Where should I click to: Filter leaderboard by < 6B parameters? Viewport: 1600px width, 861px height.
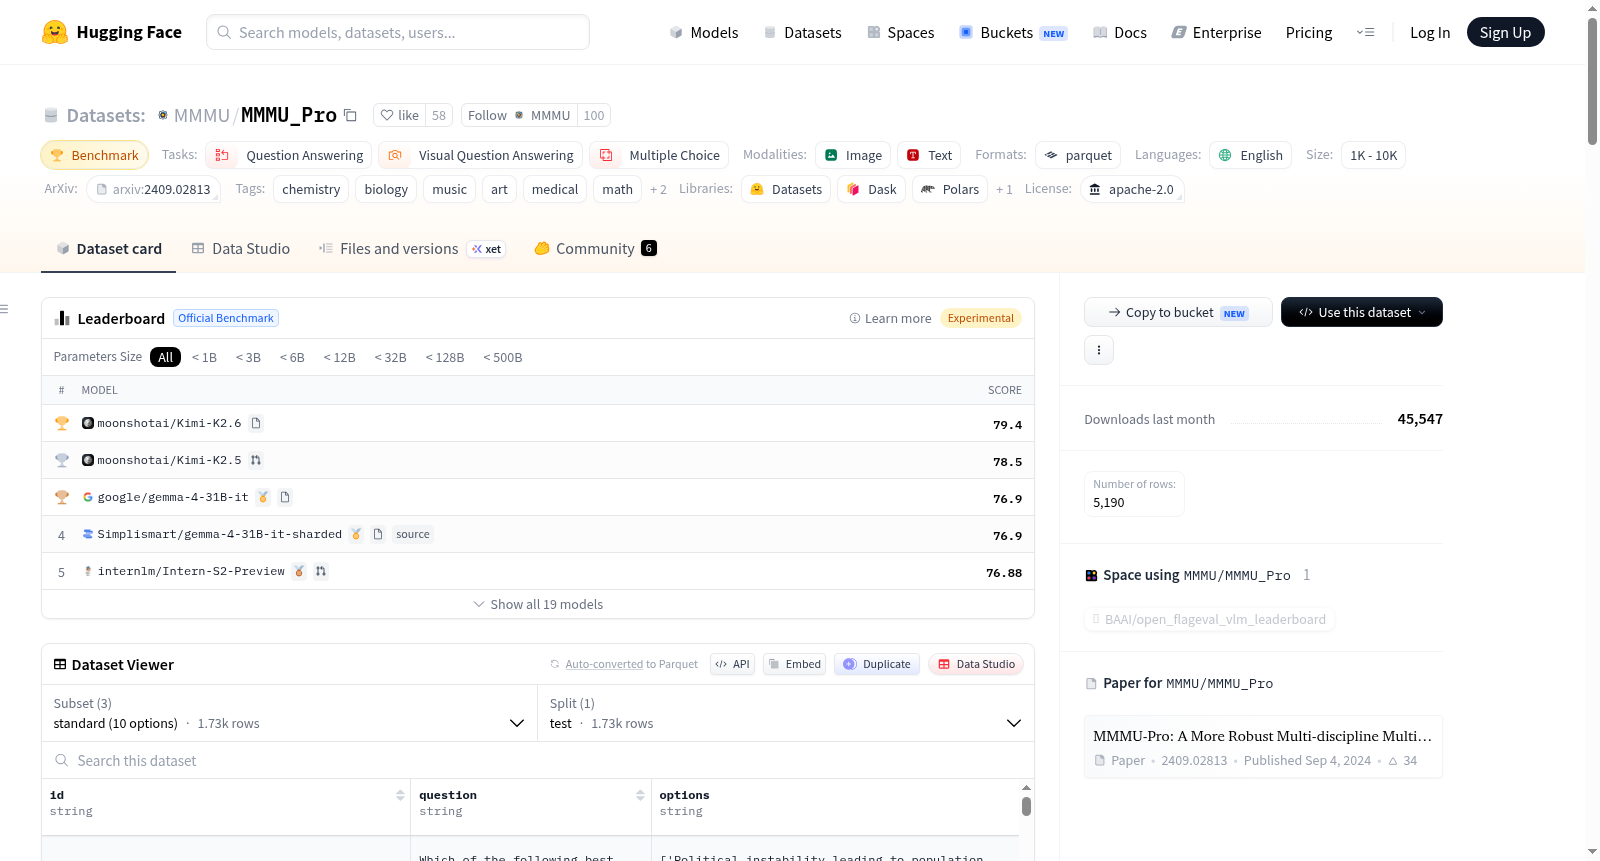[292, 357]
